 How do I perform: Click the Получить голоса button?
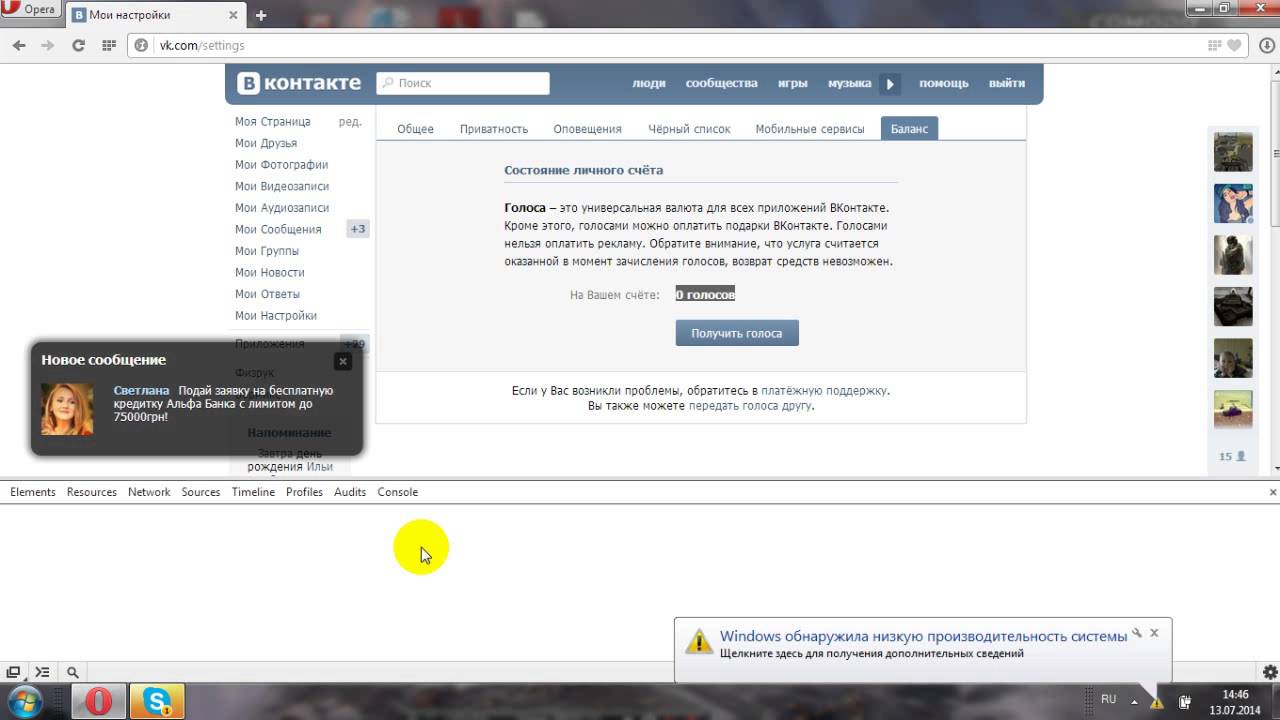click(x=737, y=333)
